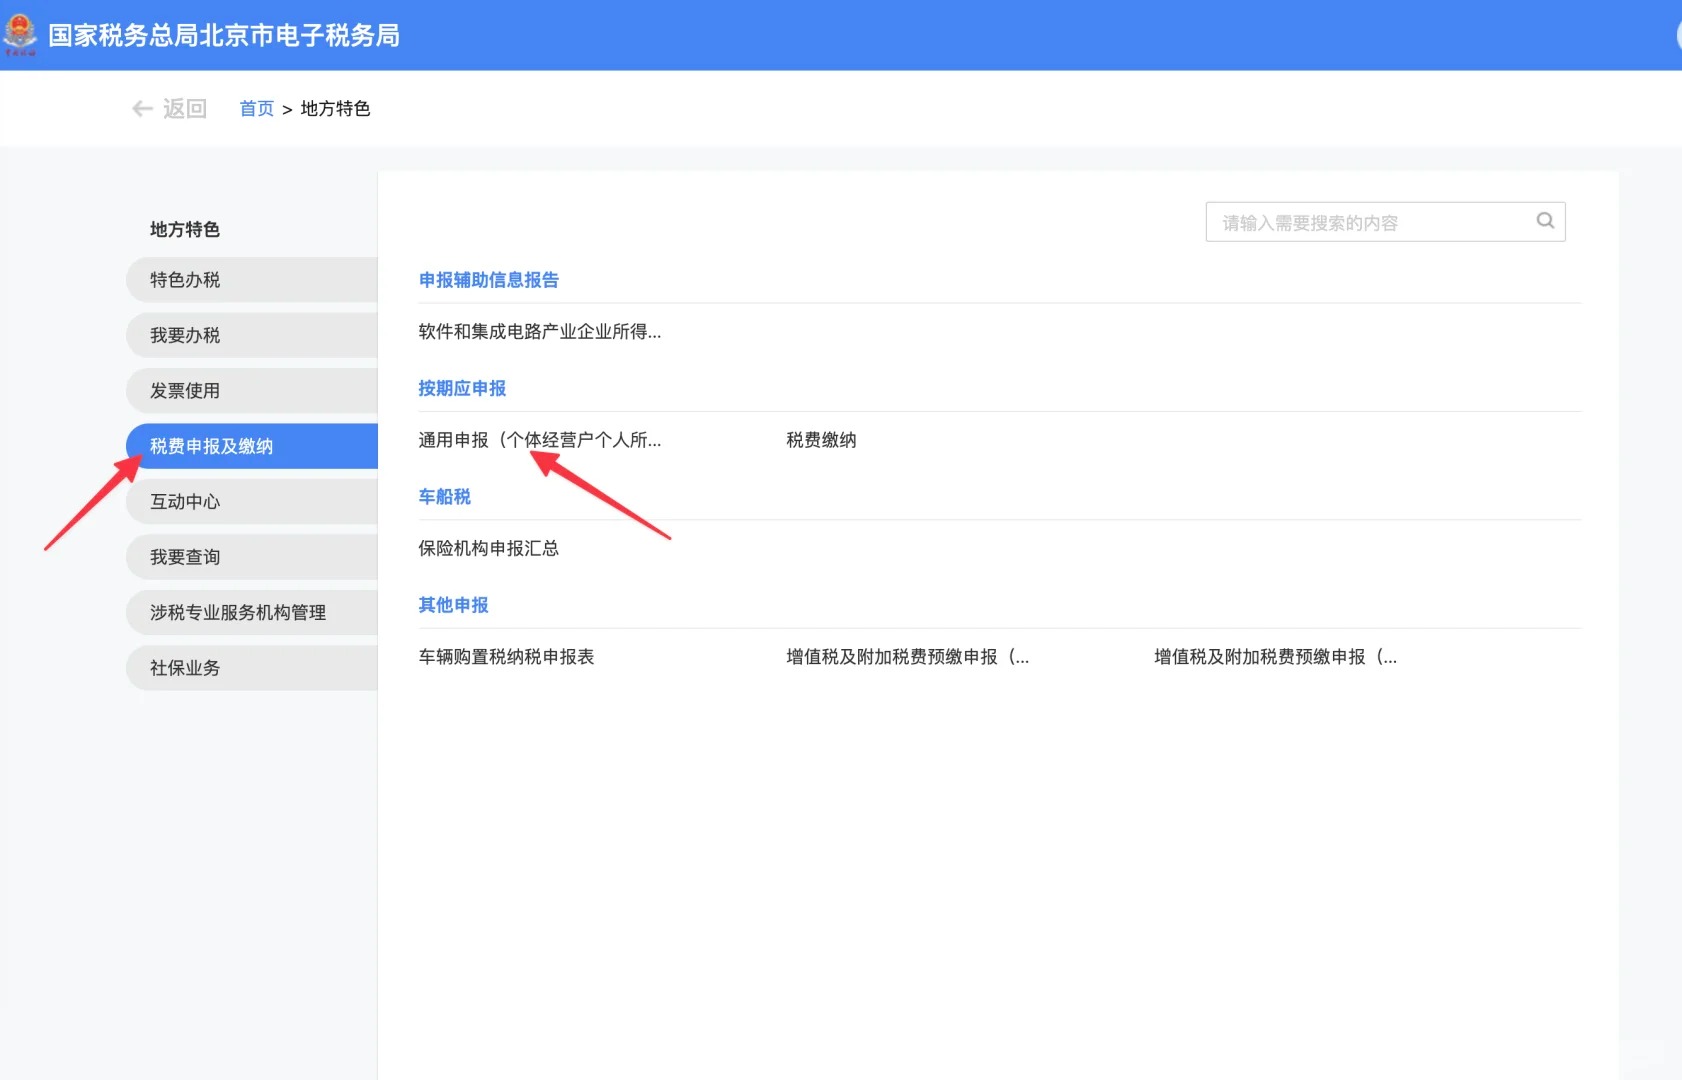Click the back arrow icon beside 返回
This screenshot has height=1080, width=1682.
143,109
